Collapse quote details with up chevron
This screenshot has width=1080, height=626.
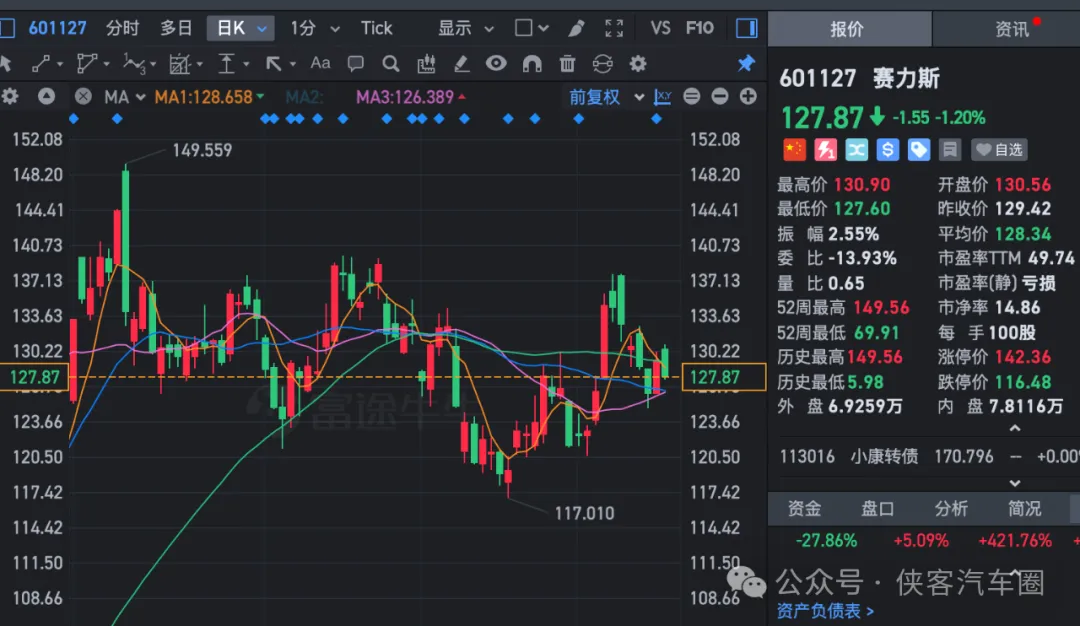click(1015, 428)
